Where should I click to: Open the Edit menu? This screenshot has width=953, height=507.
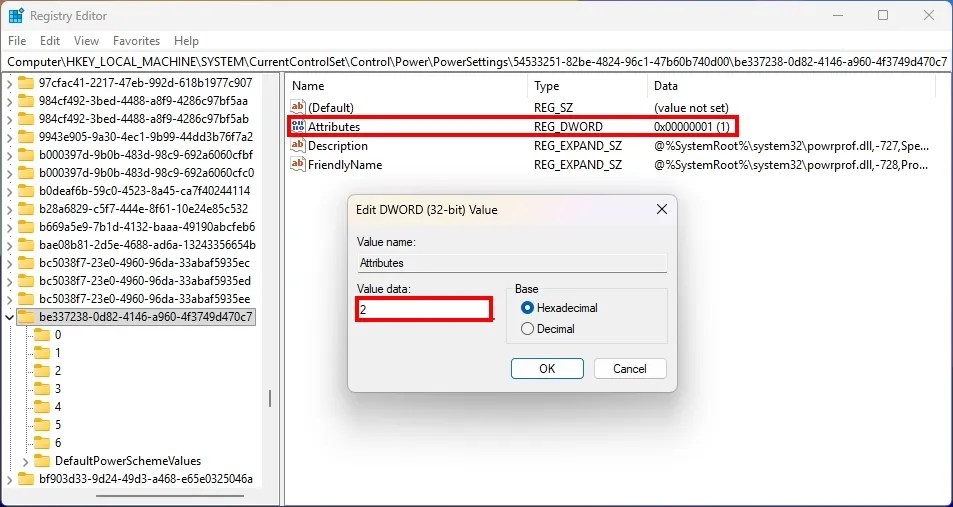(x=50, y=41)
